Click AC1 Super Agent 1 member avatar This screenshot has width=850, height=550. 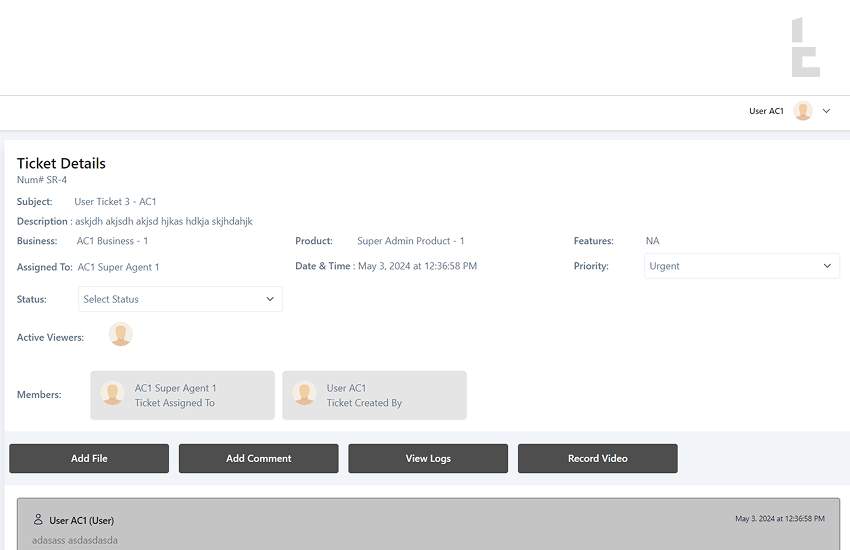(x=113, y=394)
